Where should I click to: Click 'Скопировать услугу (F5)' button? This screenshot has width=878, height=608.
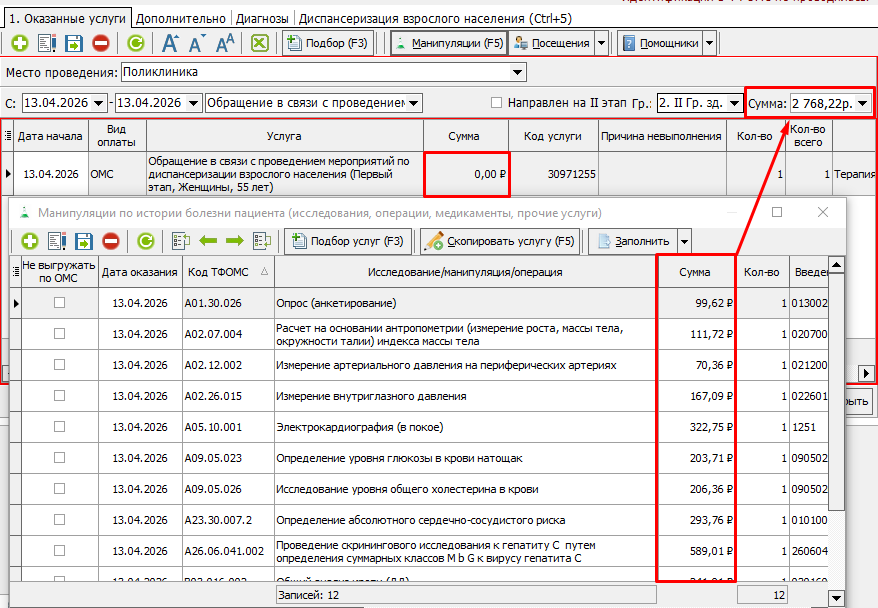point(500,241)
